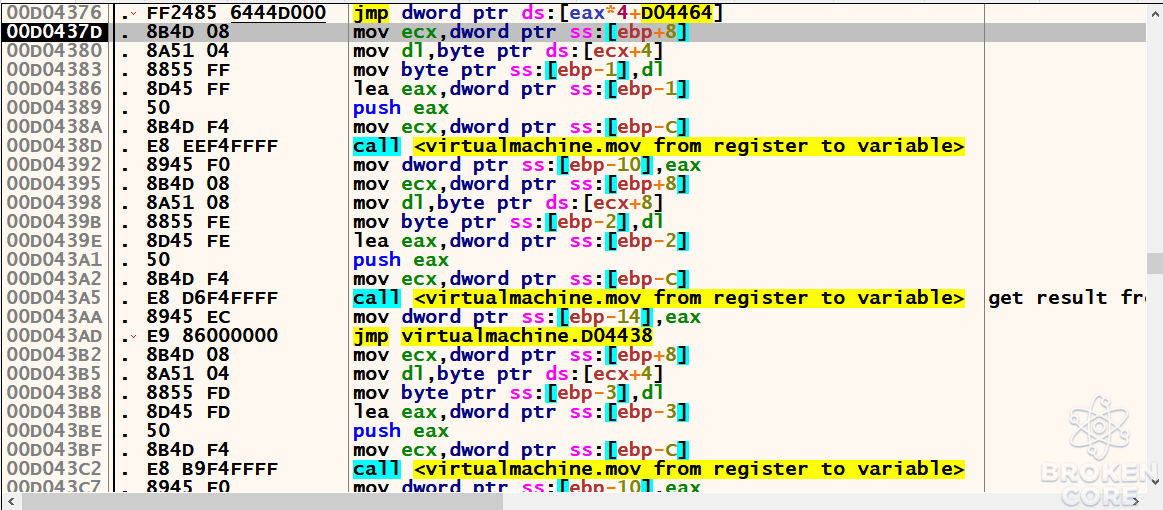Image resolution: width=1163 pixels, height=510 pixels.
Task: Click instruction mov byte ptr ss:[ebp-2],dl
Action: pos(507,222)
